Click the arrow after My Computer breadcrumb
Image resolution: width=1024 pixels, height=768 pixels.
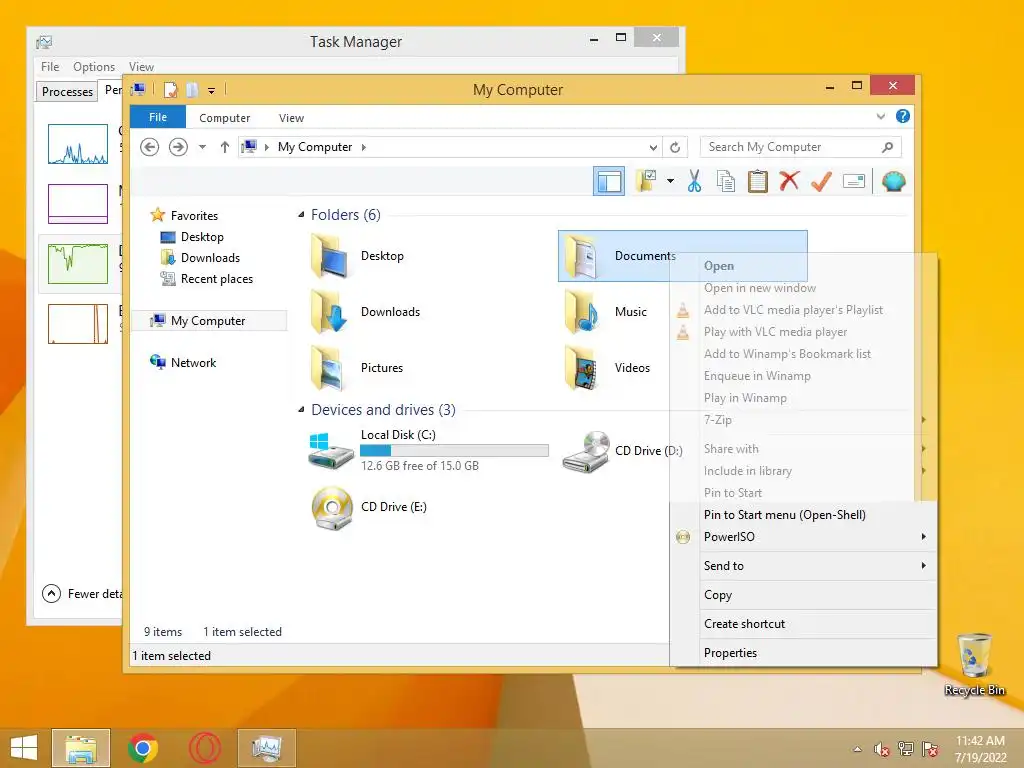[364, 147]
